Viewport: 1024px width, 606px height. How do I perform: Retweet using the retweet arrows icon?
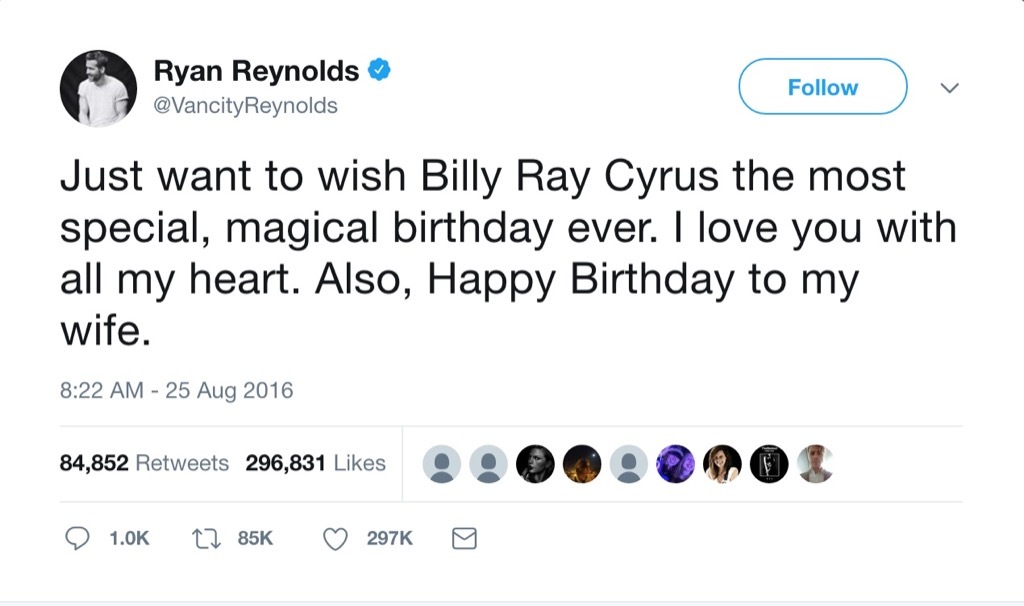pyautogui.click(x=206, y=538)
